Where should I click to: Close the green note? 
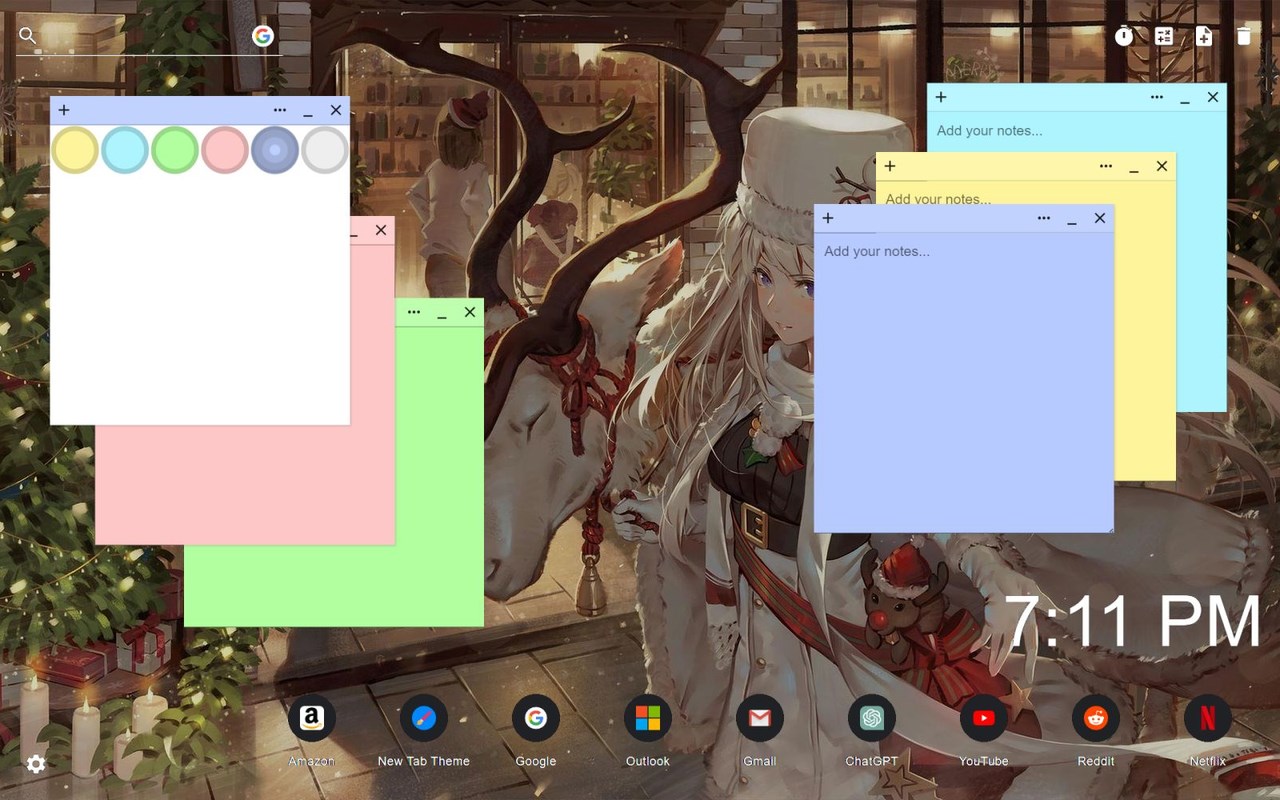[x=470, y=312]
